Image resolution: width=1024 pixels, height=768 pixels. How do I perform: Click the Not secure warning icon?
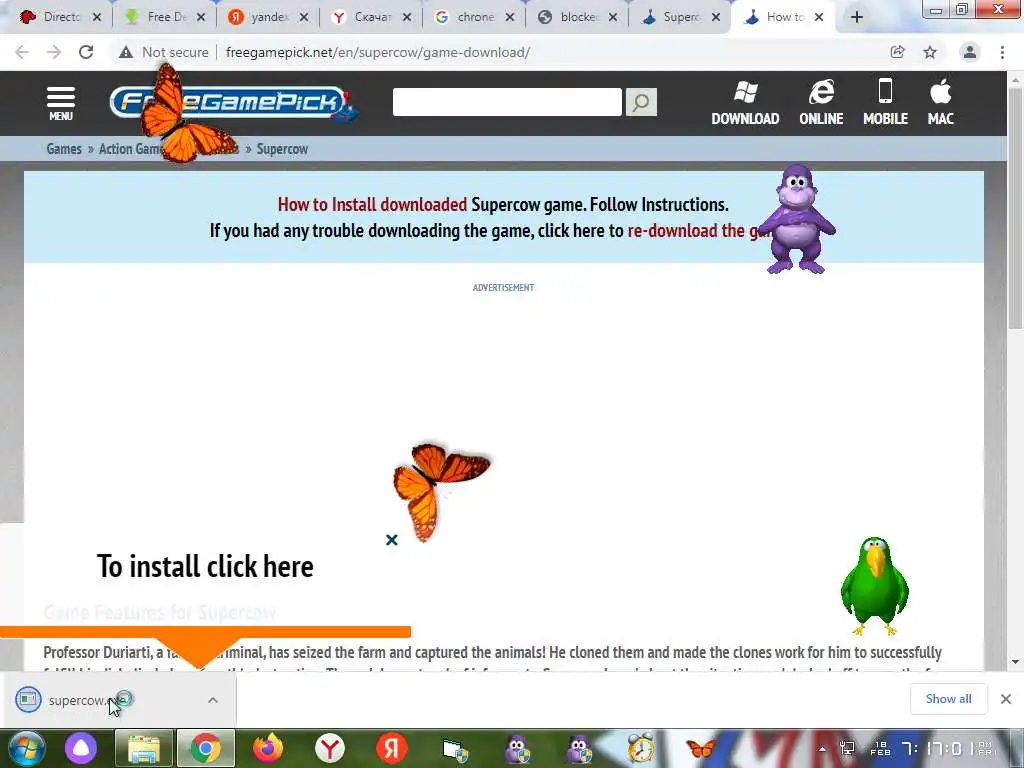(126, 52)
